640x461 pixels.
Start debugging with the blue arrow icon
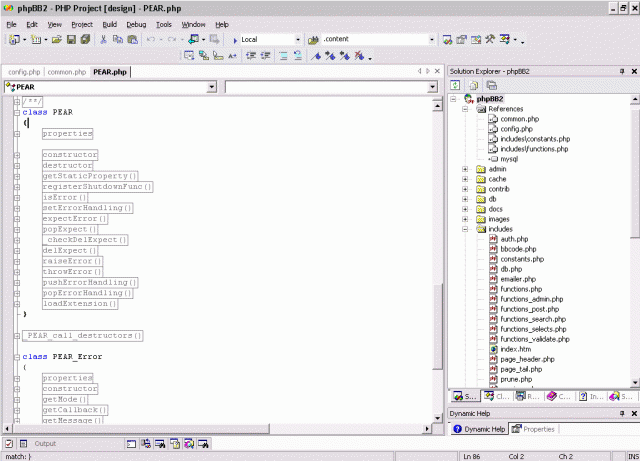pyautogui.click(x=235, y=40)
